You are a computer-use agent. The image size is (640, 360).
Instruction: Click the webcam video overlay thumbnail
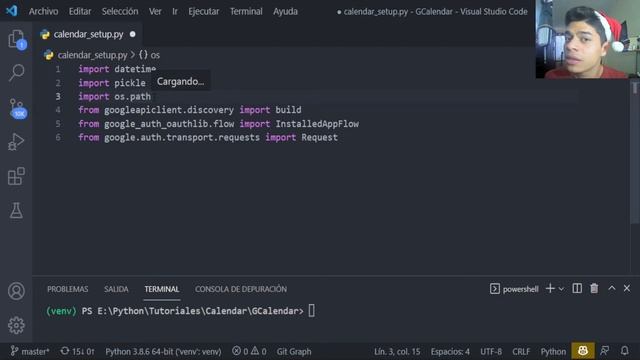[x=587, y=39]
